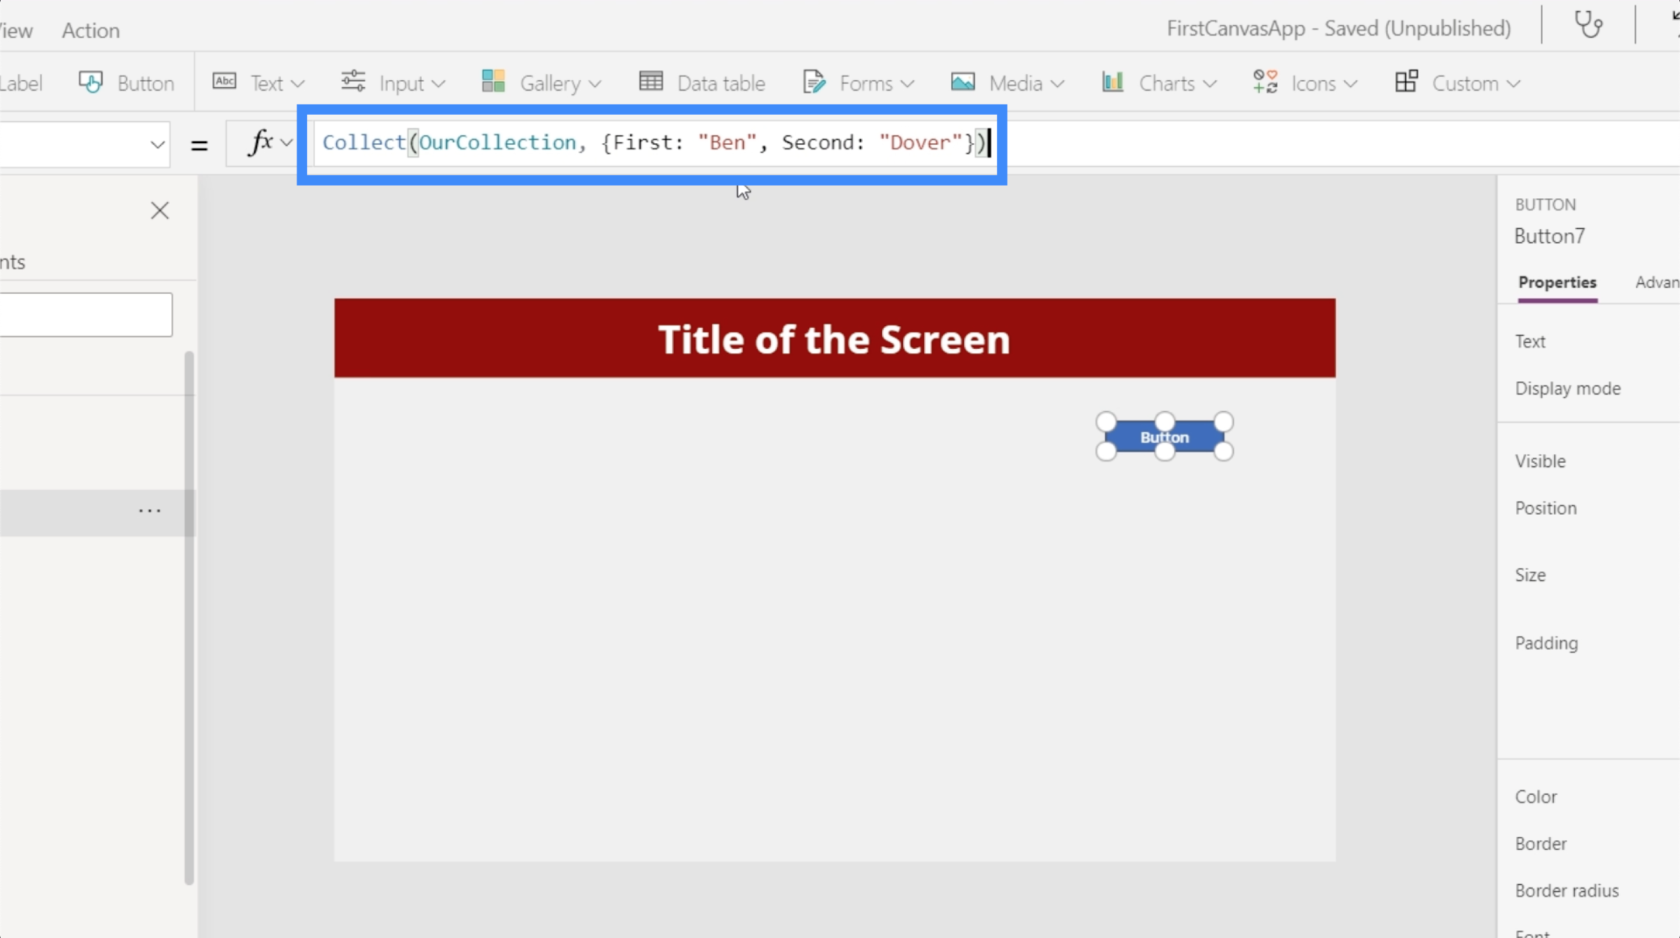Click the Text control icon

point(225,82)
